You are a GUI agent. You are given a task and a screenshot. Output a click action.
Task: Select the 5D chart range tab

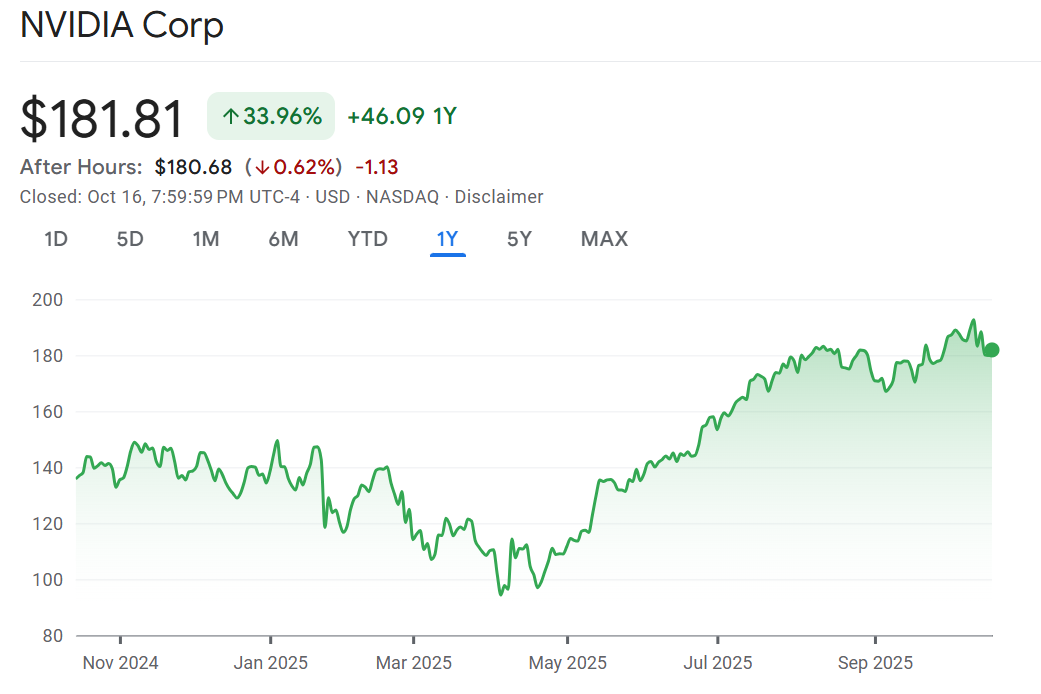[130, 239]
